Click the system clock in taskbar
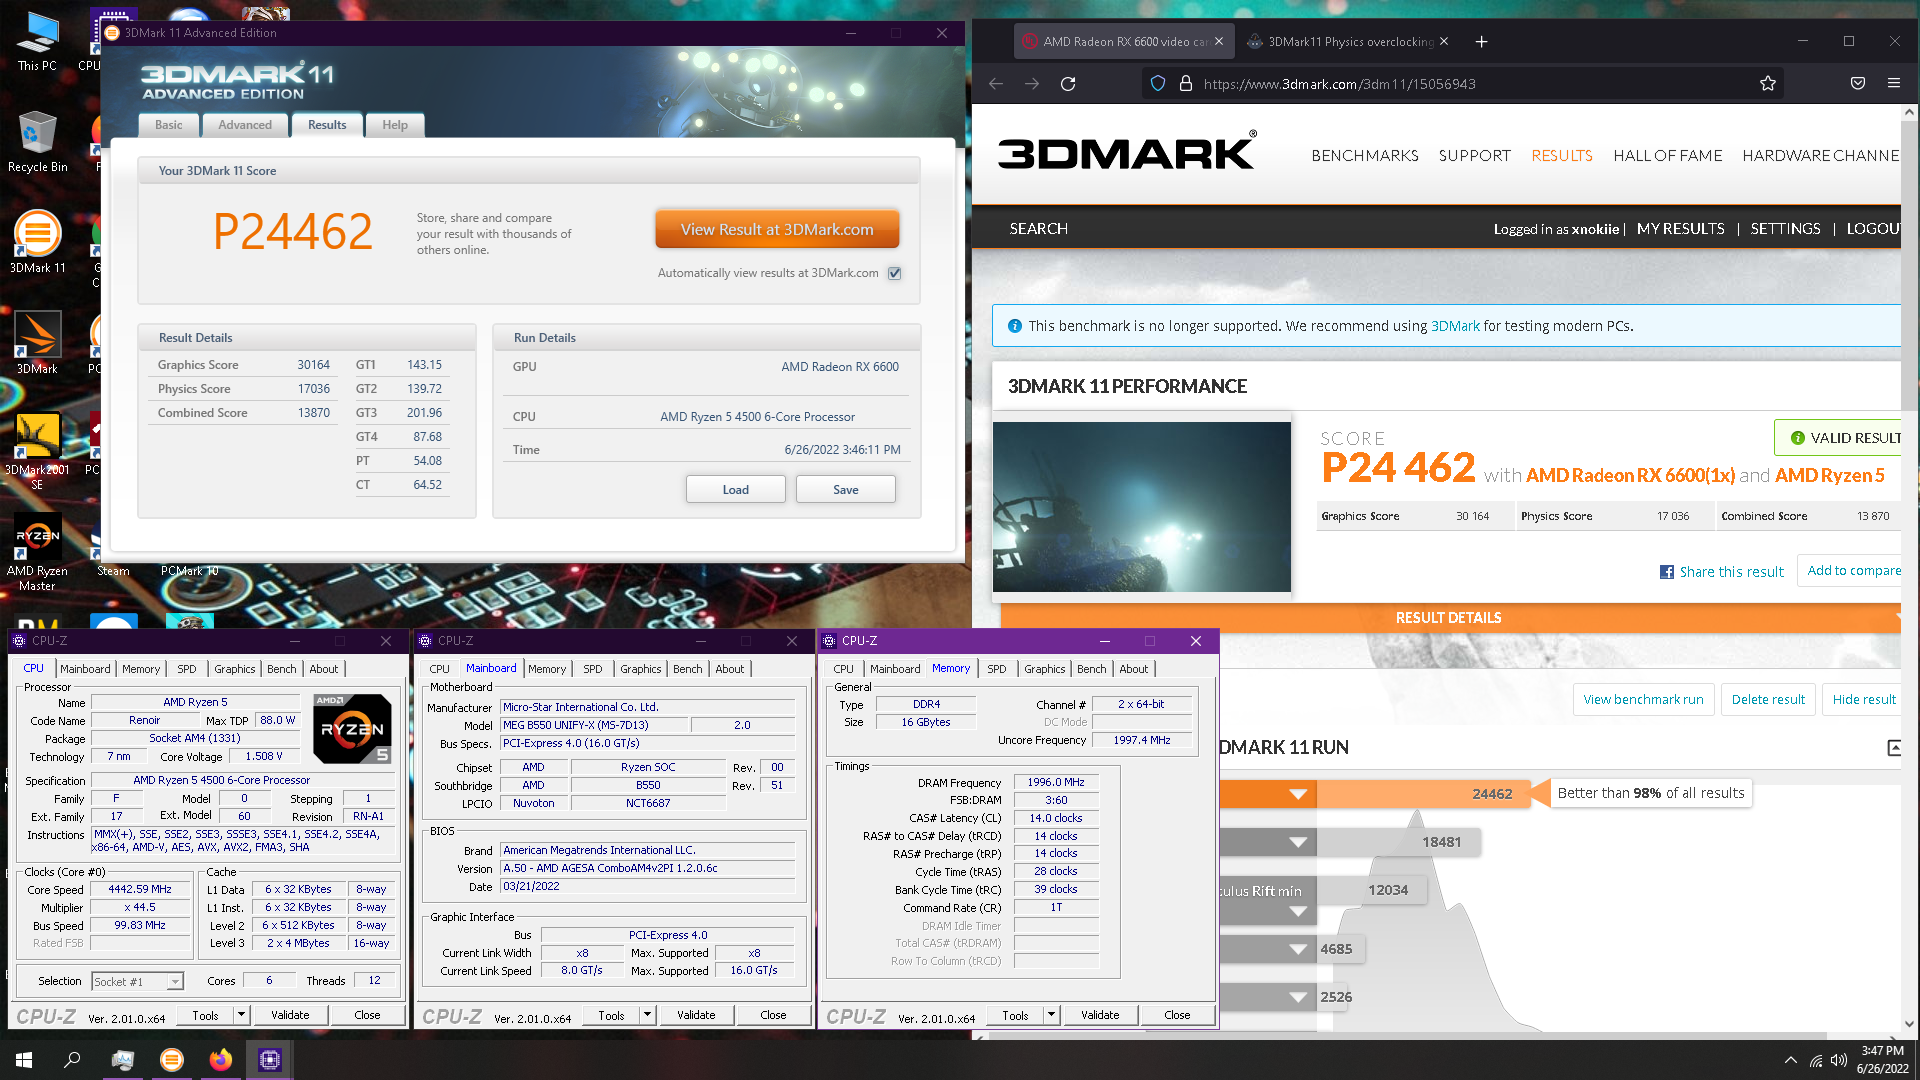The width and height of the screenshot is (1920, 1080). click(1882, 1060)
